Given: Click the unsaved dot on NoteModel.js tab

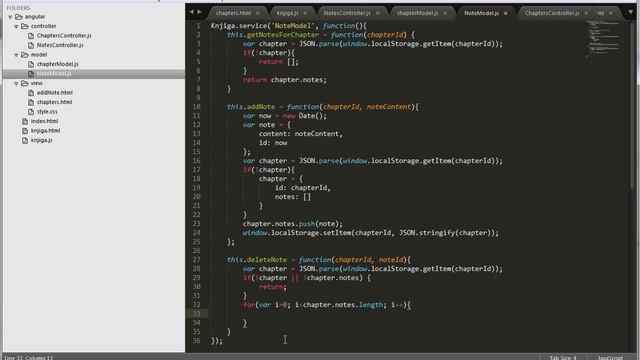Looking at the screenshot, I should (506, 13).
